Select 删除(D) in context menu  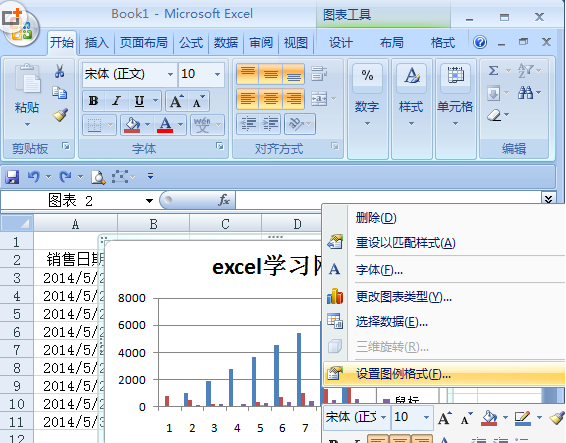444,218
